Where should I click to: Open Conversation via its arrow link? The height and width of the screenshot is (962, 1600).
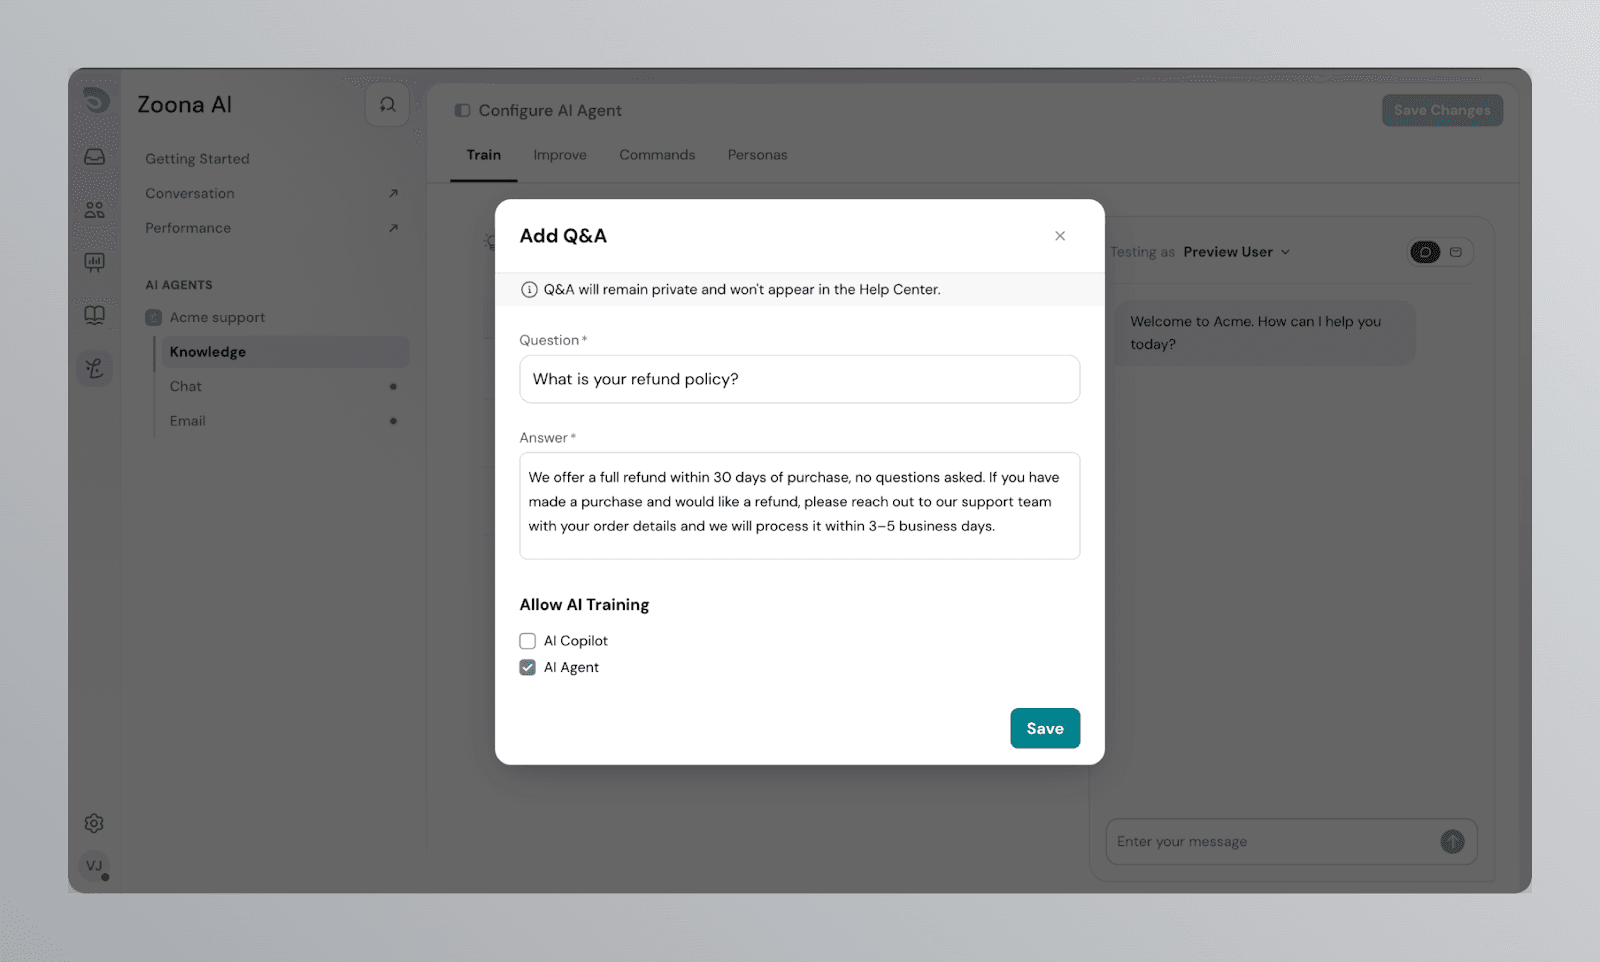pos(393,194)
